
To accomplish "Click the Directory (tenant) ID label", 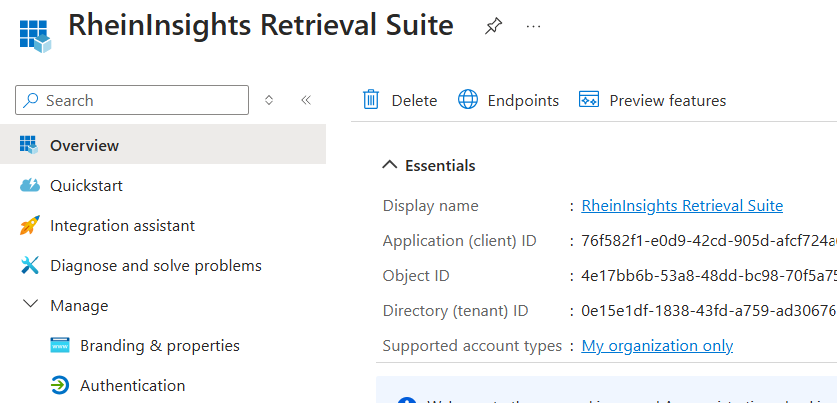I will (455, 310).
